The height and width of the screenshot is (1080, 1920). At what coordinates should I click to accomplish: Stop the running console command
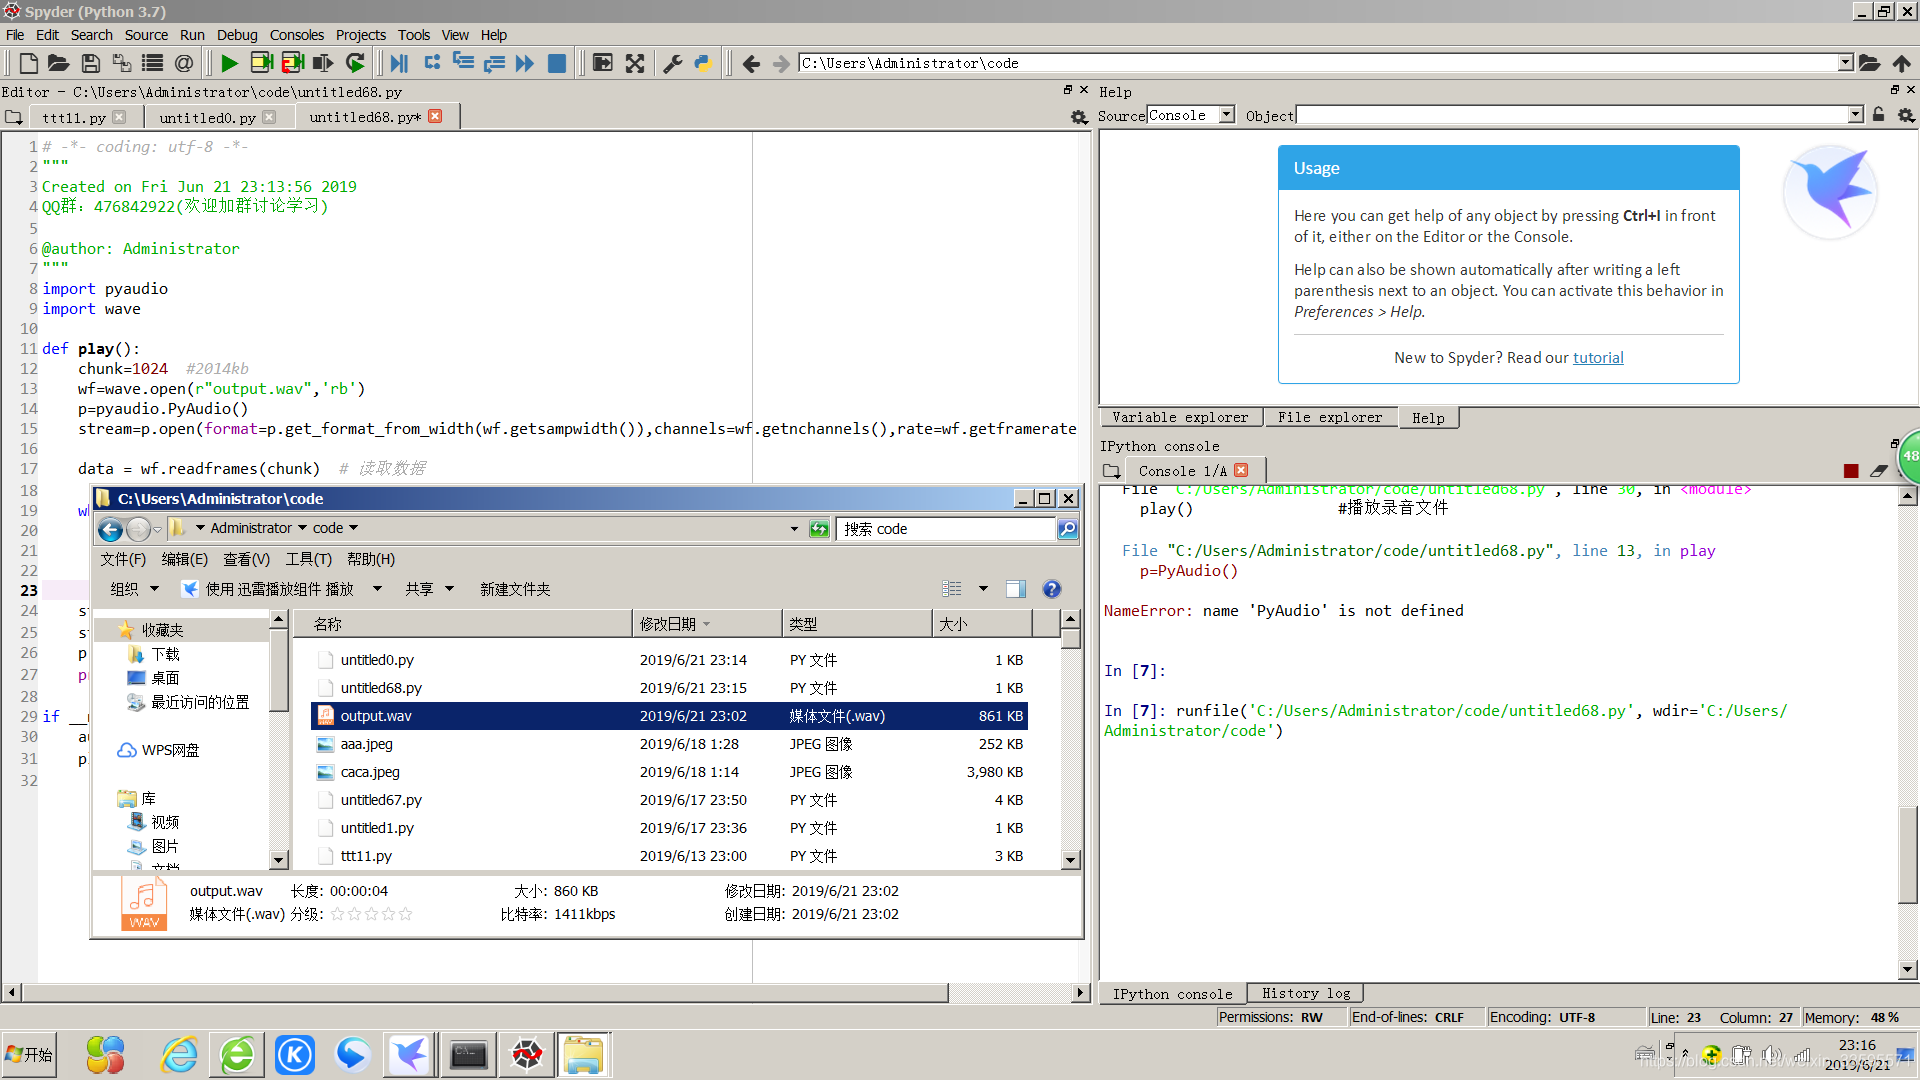coord(1851,471)
